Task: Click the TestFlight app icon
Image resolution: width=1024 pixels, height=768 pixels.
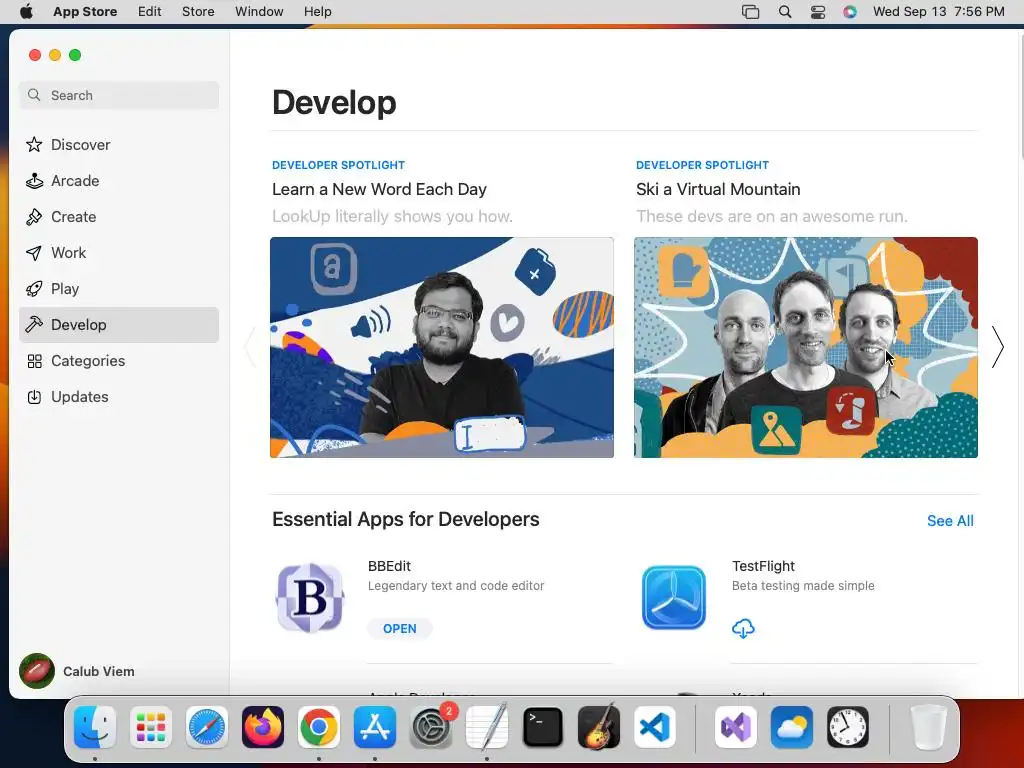Action: (674, 598)
